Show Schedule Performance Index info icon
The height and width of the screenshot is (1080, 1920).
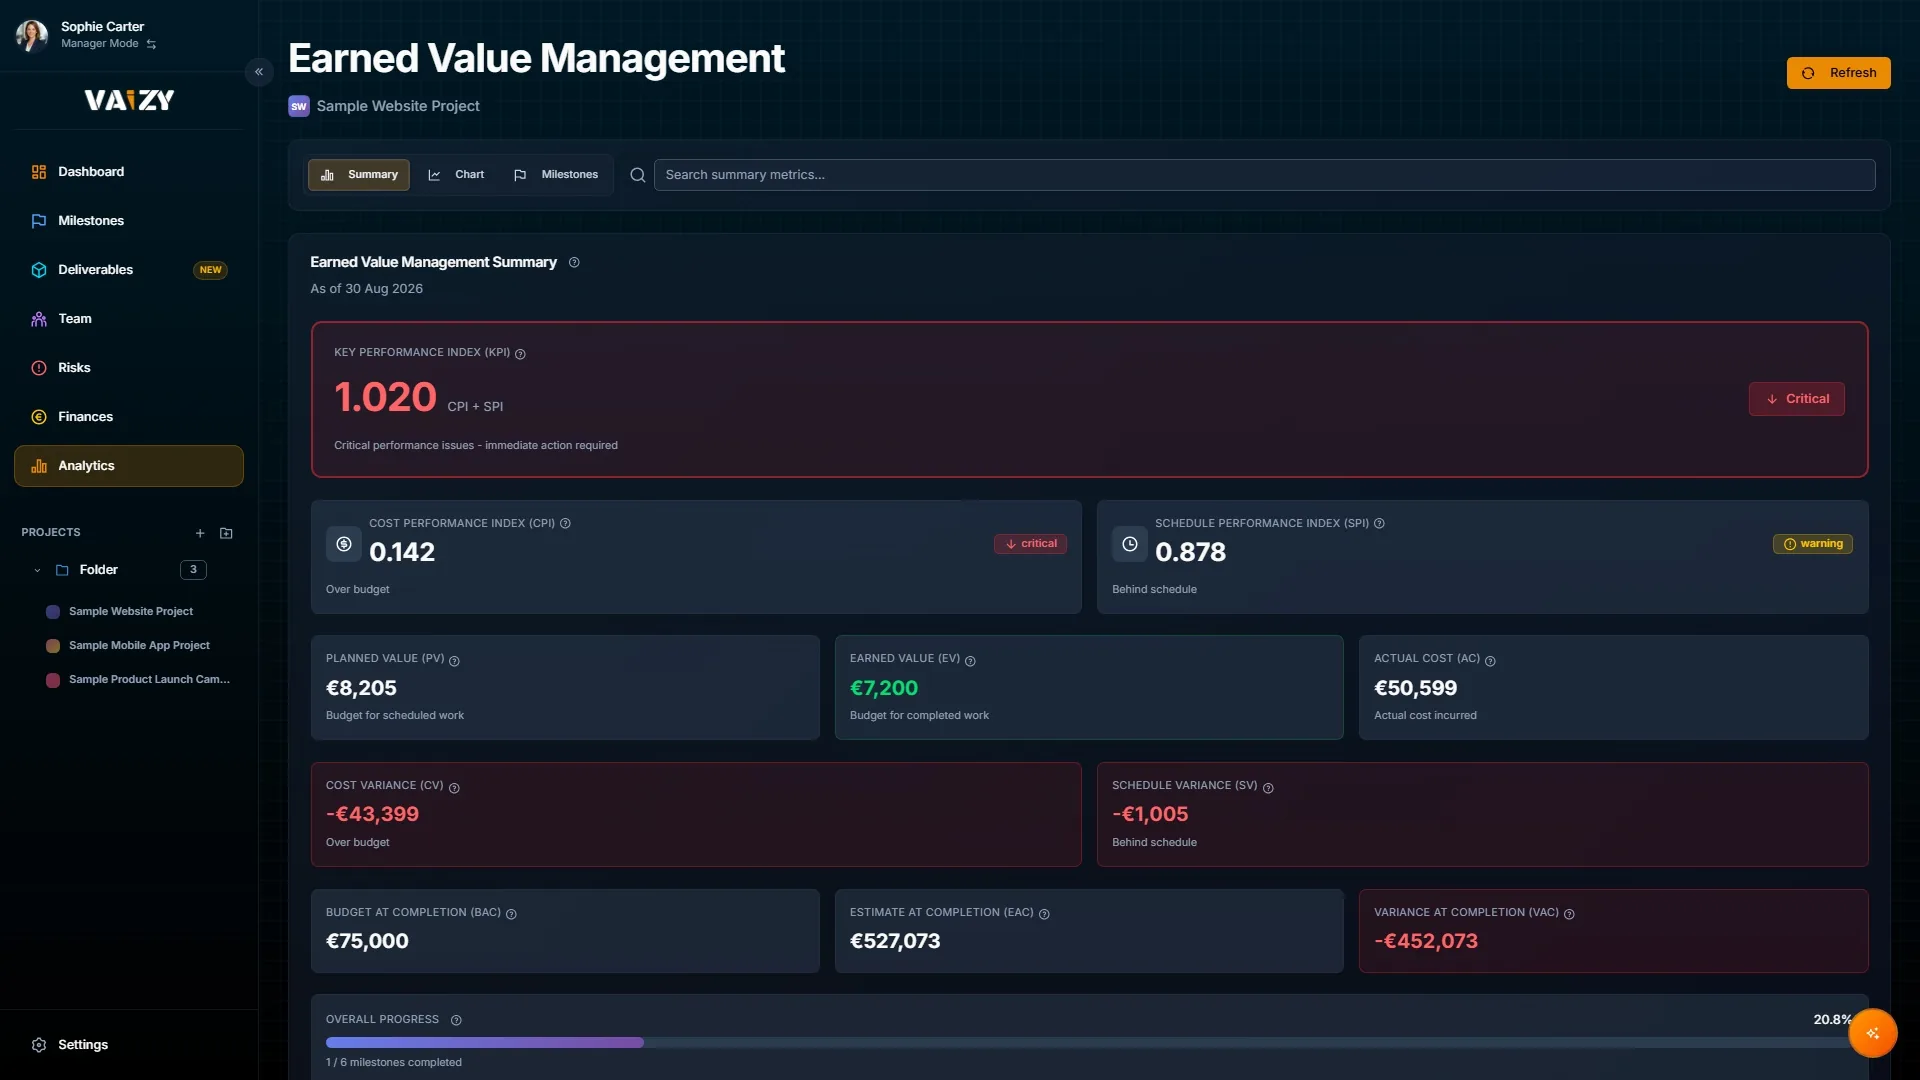(x=1379, y=524)
